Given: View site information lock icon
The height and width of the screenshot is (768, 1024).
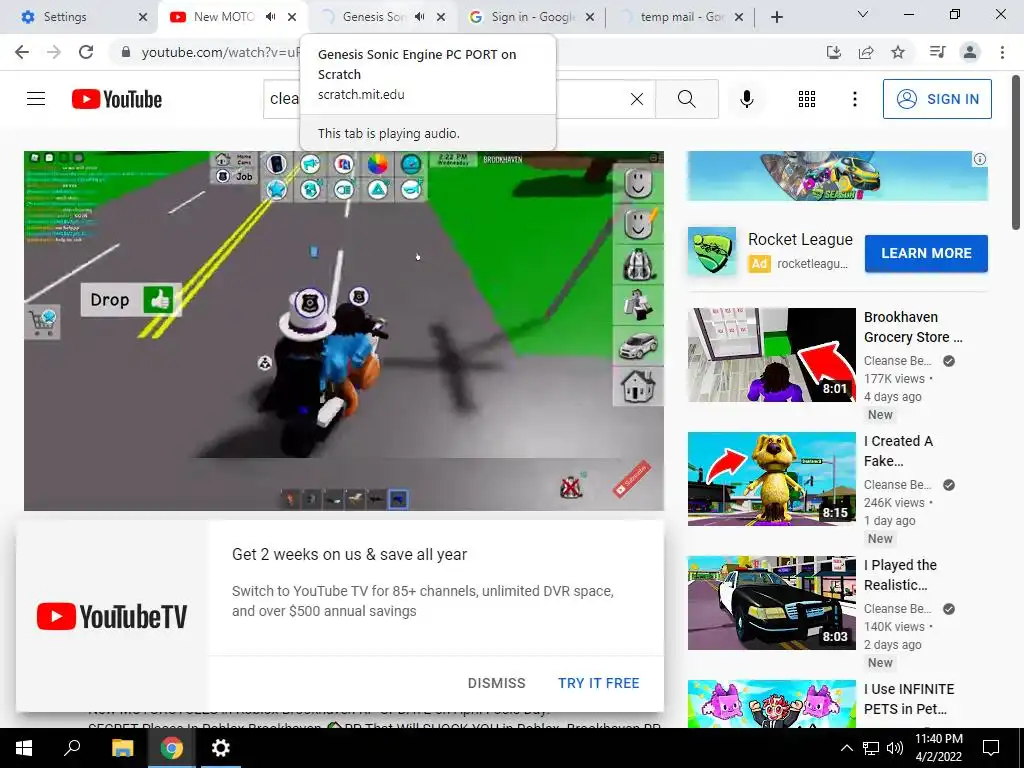Looking at the screenshot, I should (126, 52).
